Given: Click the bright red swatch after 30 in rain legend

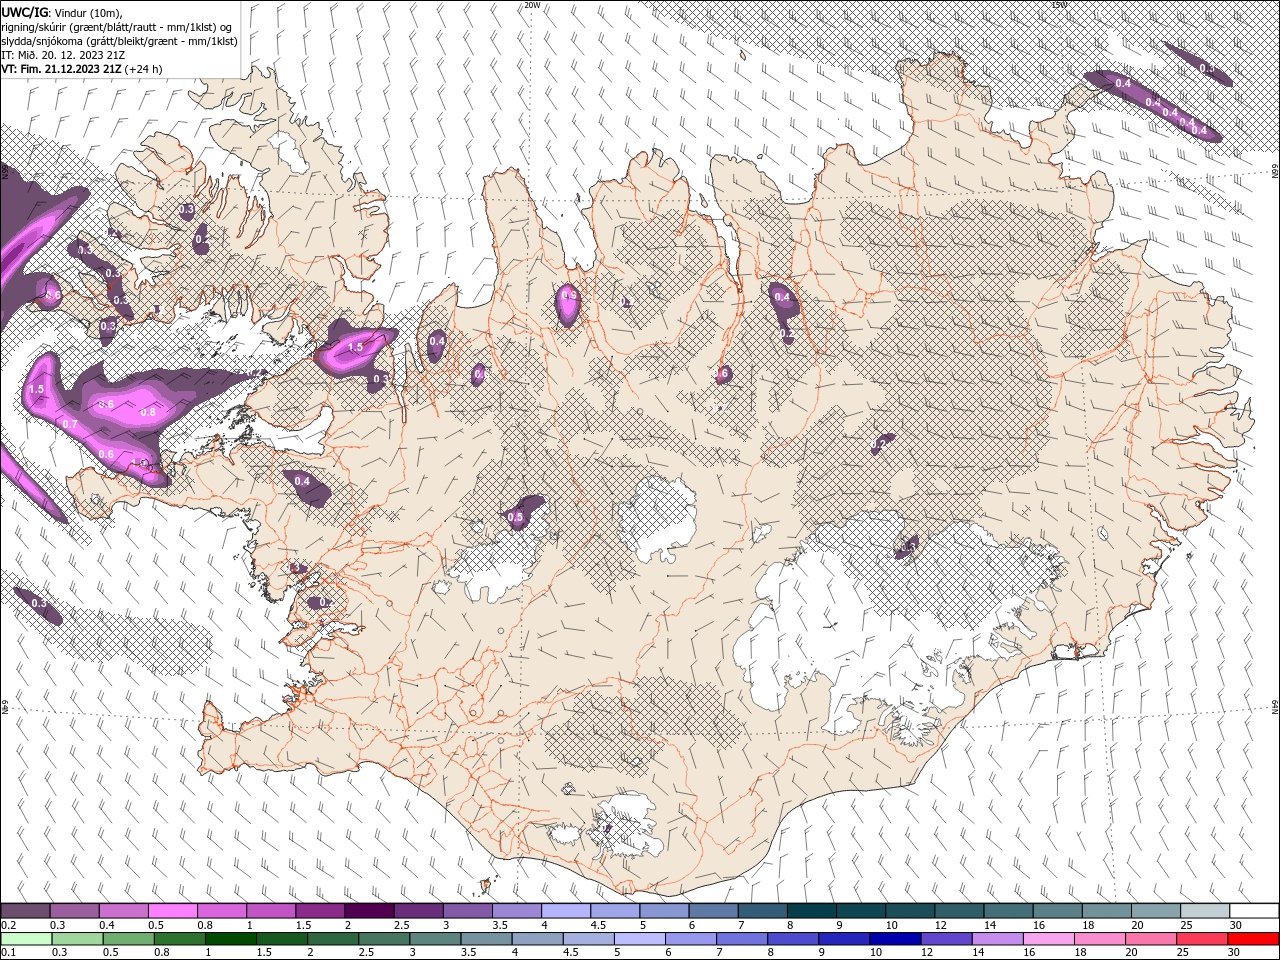Looking at the screenshot, I should (x=1252, y=939).
